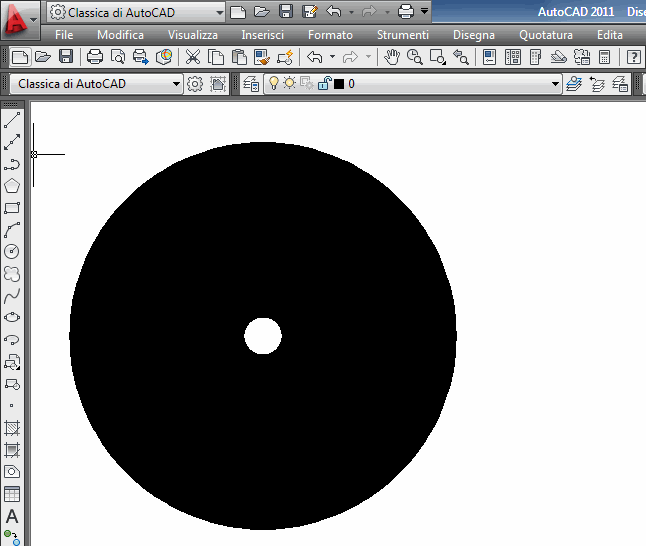Click the Publish icon
This screenshot has height=546, width=646.
click(x=140, y=57)
